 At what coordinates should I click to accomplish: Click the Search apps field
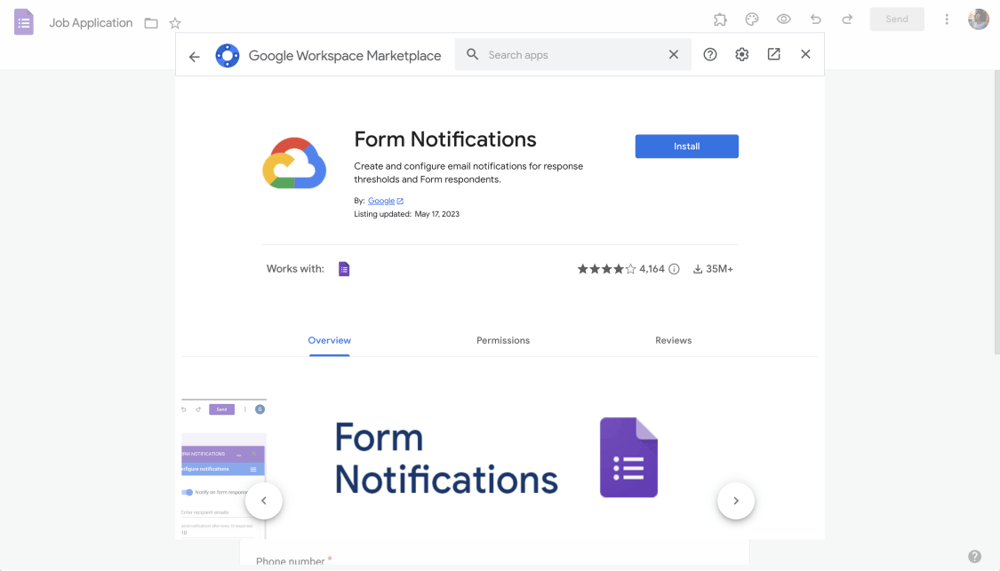pyautogui.click(x=573, y=55)
